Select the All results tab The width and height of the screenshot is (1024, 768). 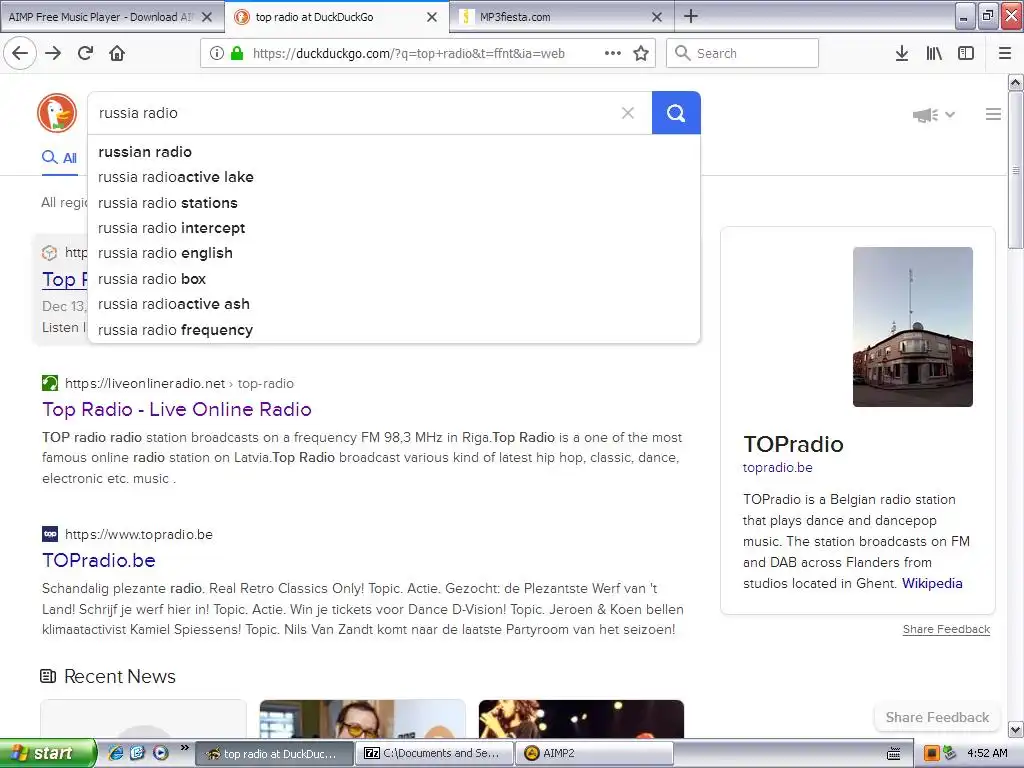coord(59,158)
